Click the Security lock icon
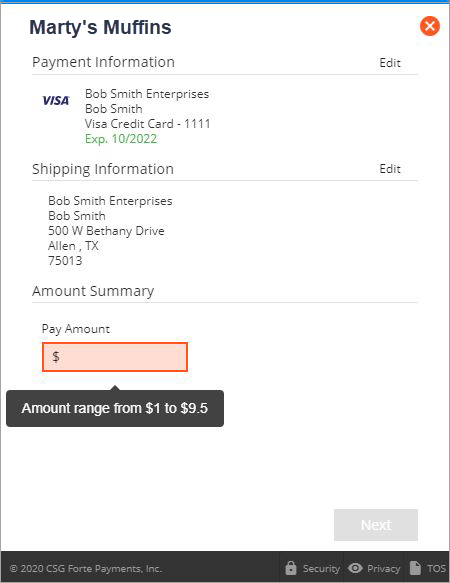This screenshot has width=450, height=583. point(291,568)
